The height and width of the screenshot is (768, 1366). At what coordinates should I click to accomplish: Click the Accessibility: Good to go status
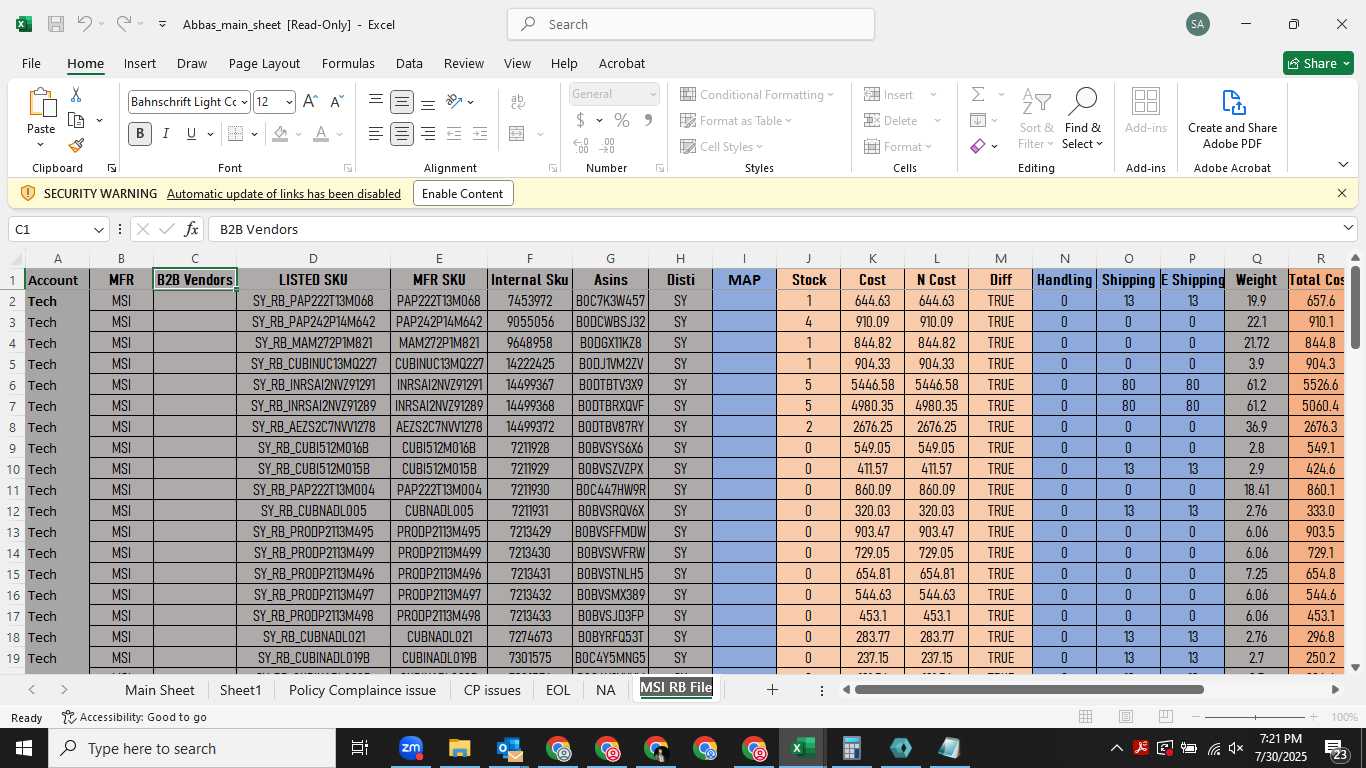click(134, 717)
